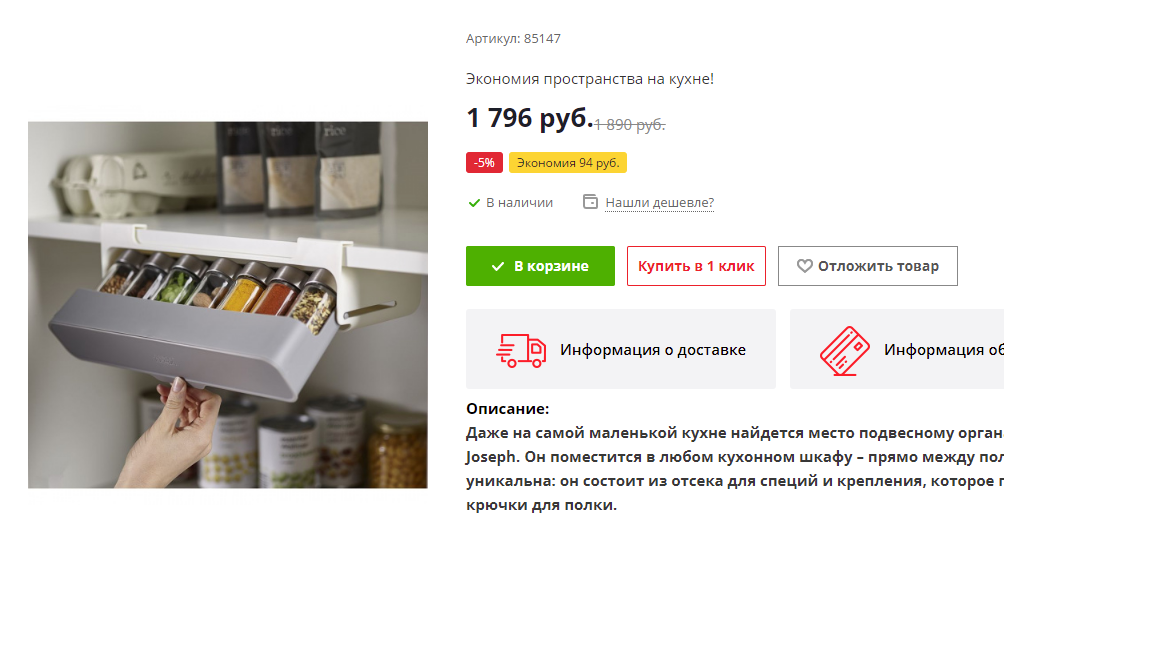Click the green availability checkmark icon

pyautogui.click(x=474, y=203)
